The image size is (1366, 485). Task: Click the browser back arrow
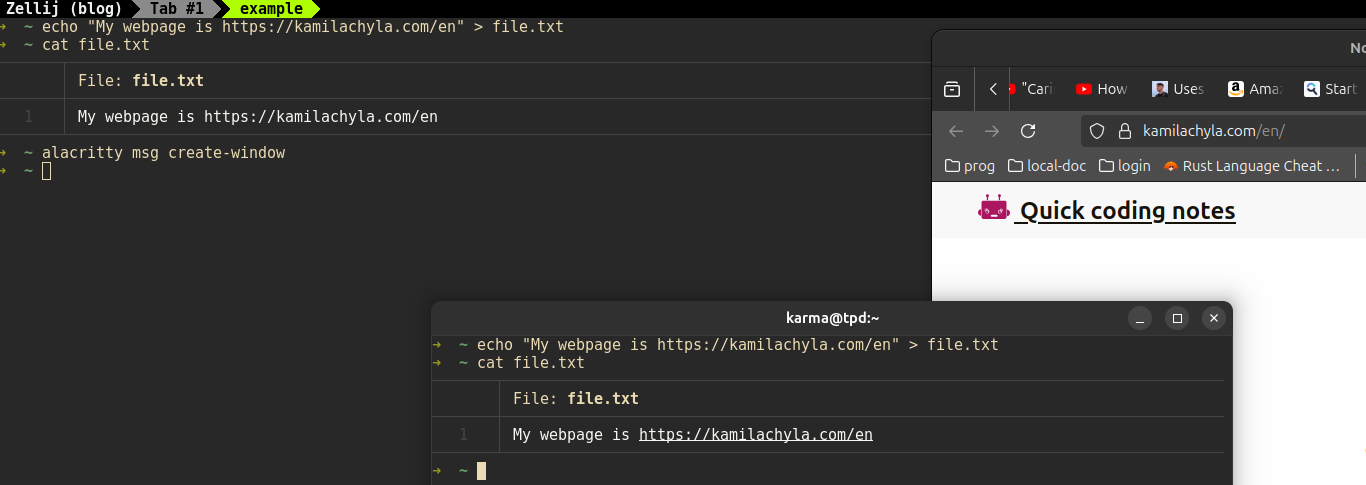coord(956,131)
